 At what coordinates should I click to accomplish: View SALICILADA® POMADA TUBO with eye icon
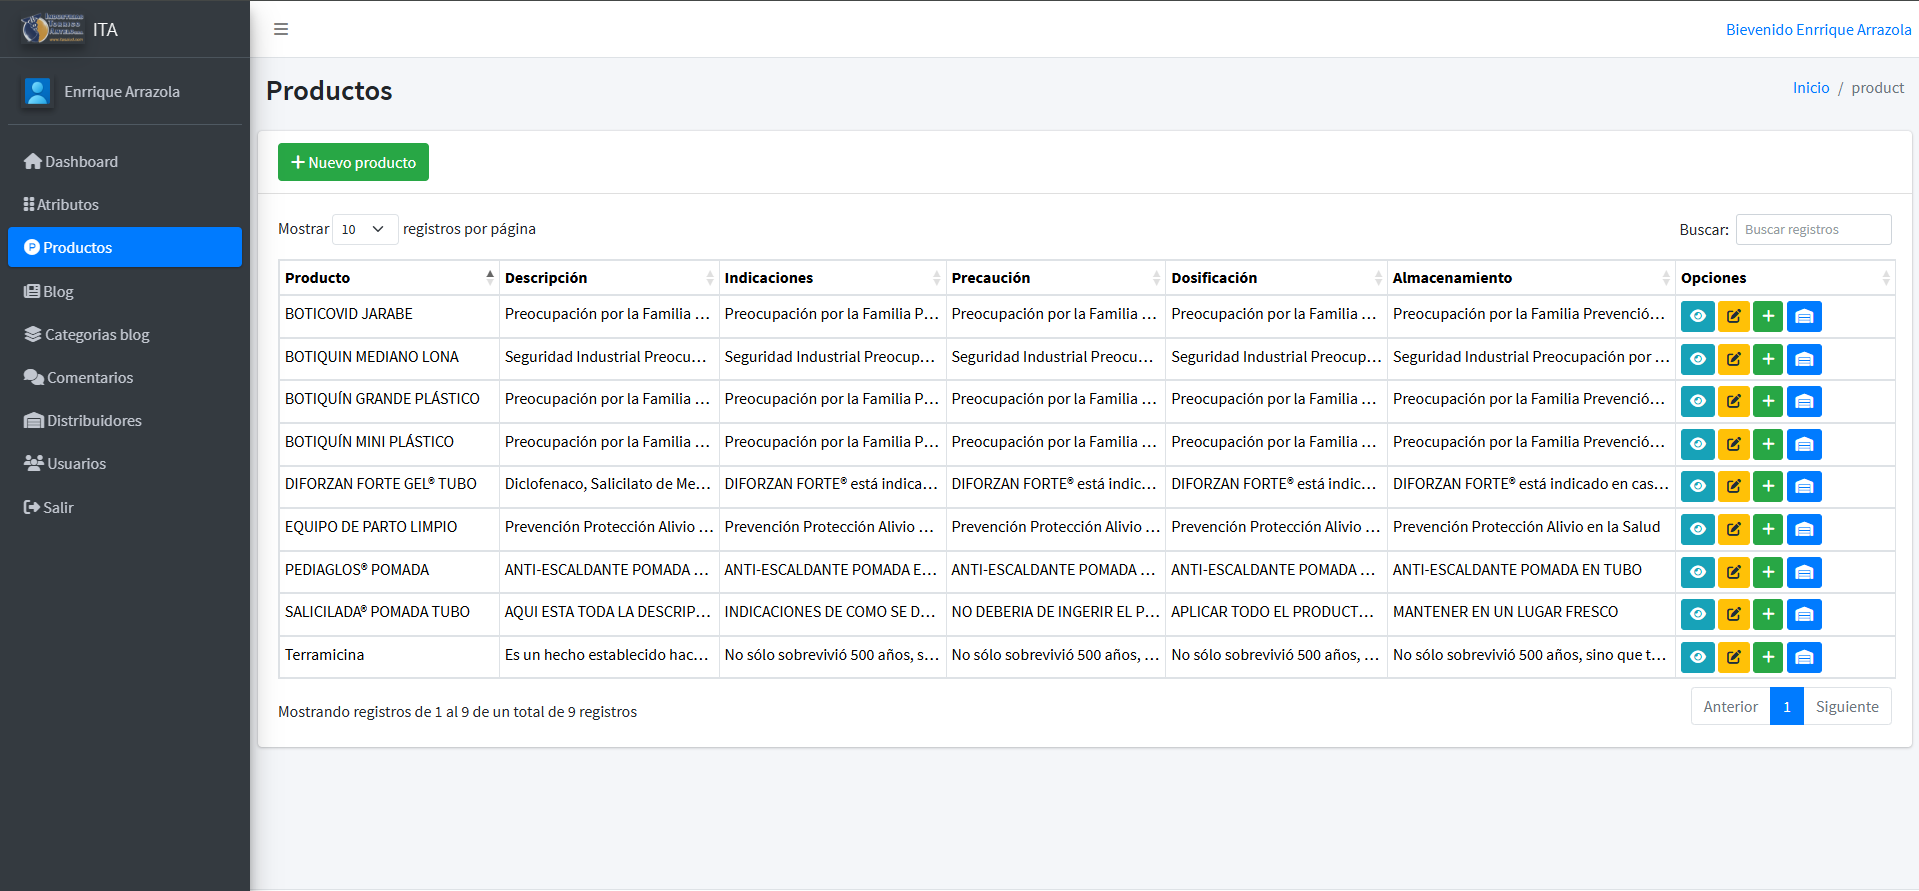tap(1697, 614)
